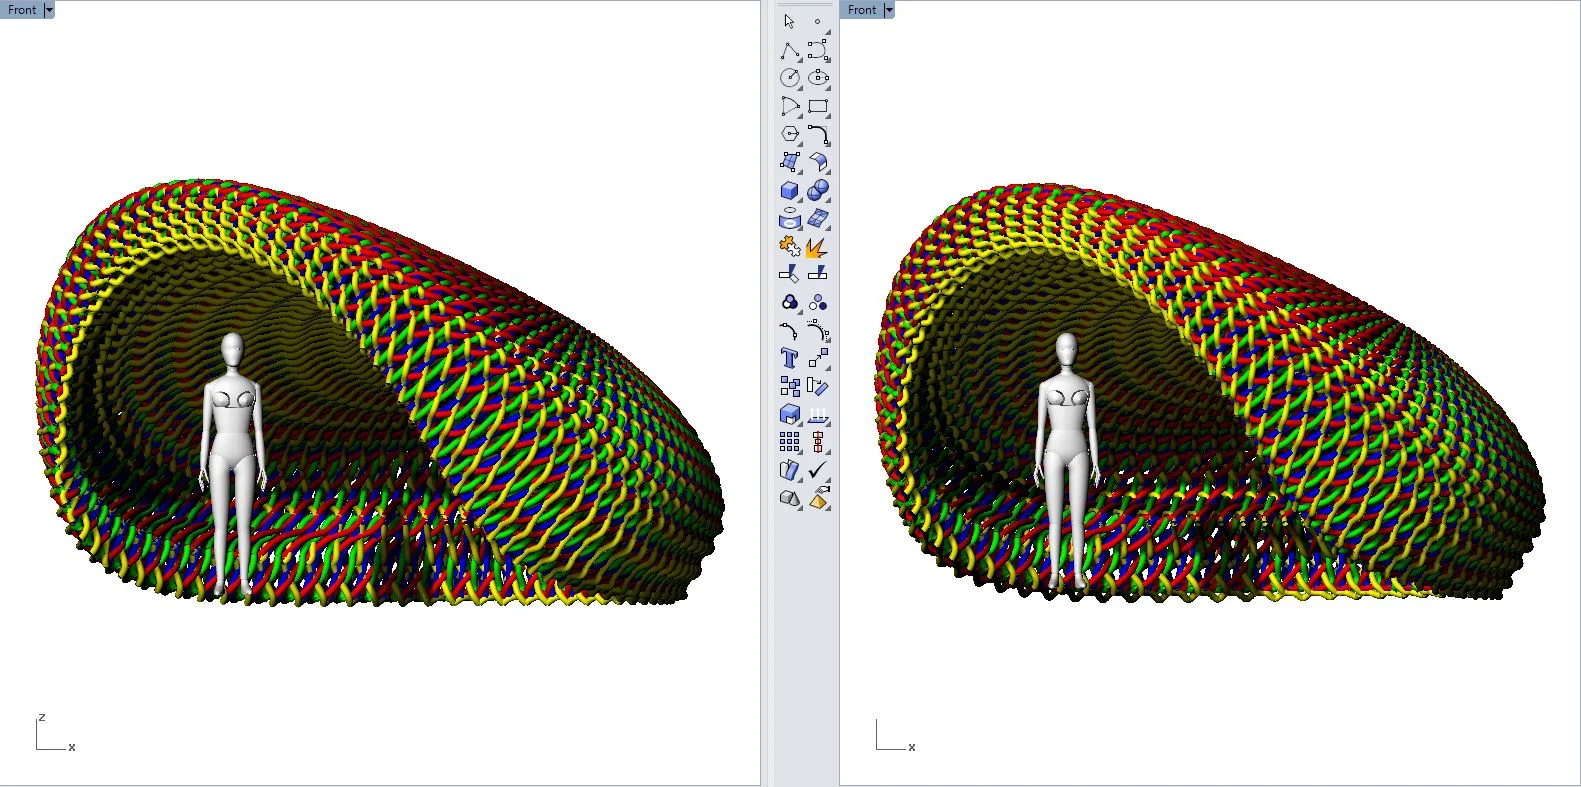Select the mannequin in the right viewport
This screenshot has height=787, width=1581.
(x=1067, y=460)
